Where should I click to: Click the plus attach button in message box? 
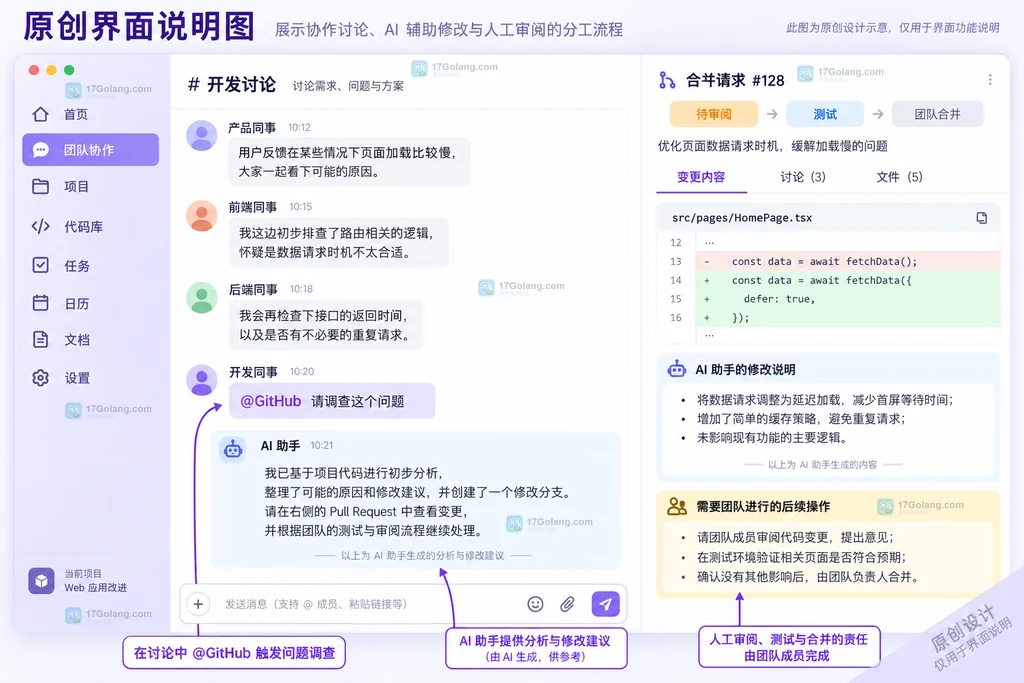[198, 604]
